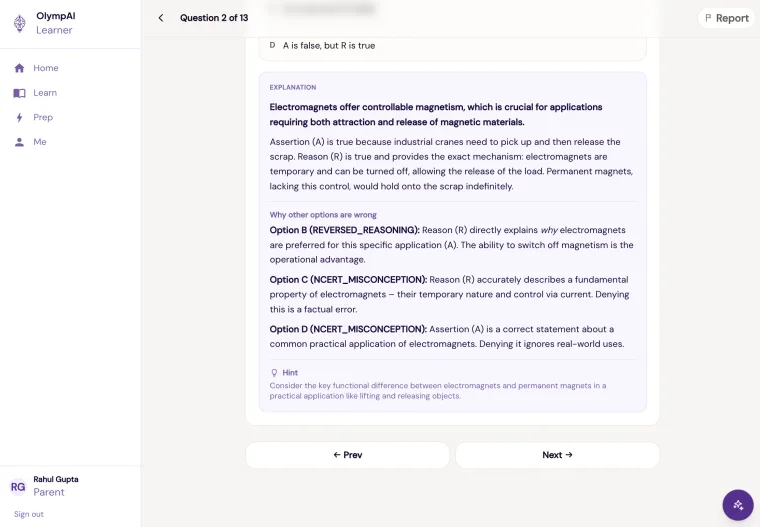Image resolution: width=760 pixels, height=527 pixels.
Task: Click the Parent role label
Action: point(49,492)
